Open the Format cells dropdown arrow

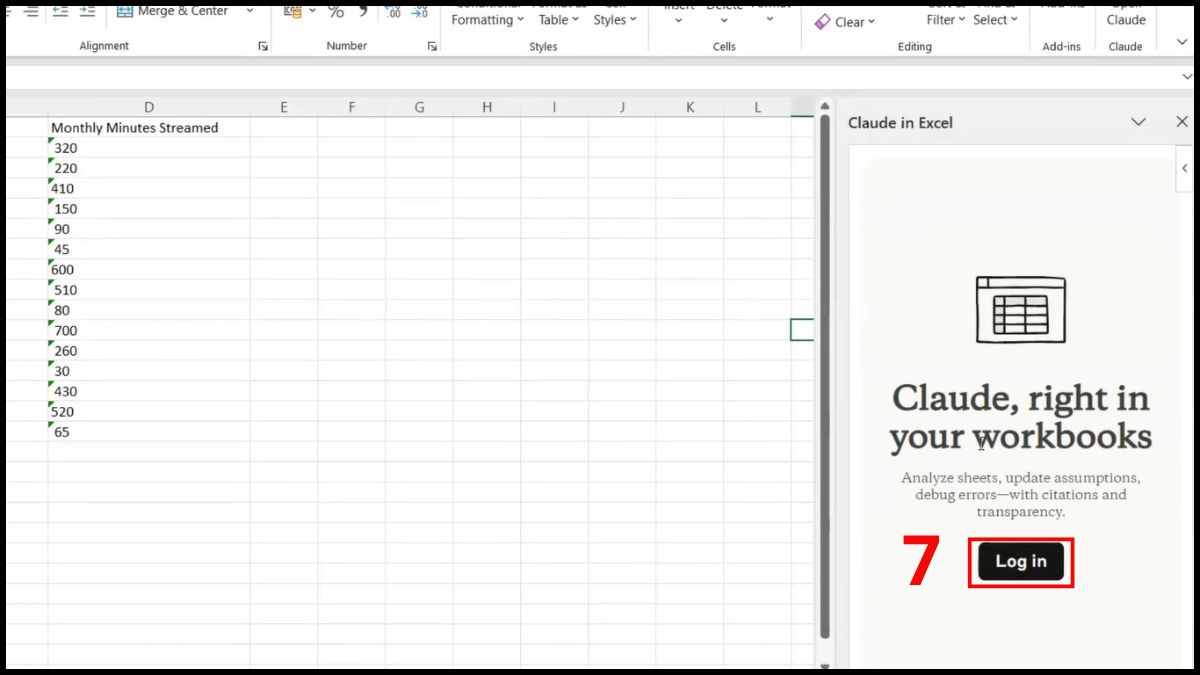click(x=770, y=19)
